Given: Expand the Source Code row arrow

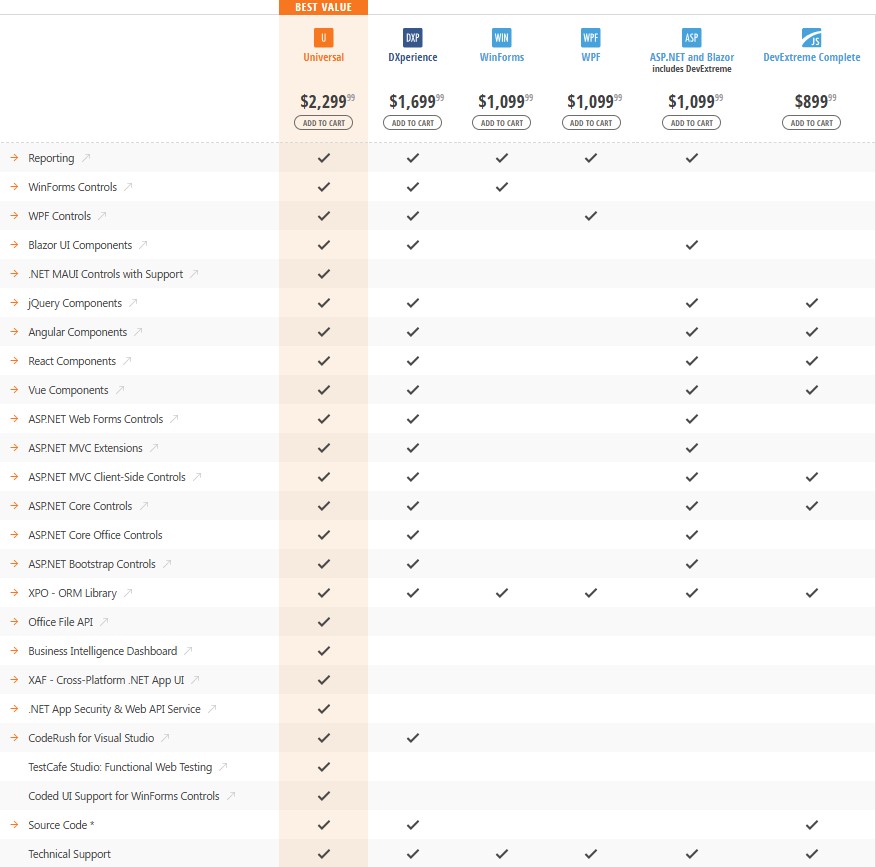Looking at the screenshot, I should (x=15, y=825).
